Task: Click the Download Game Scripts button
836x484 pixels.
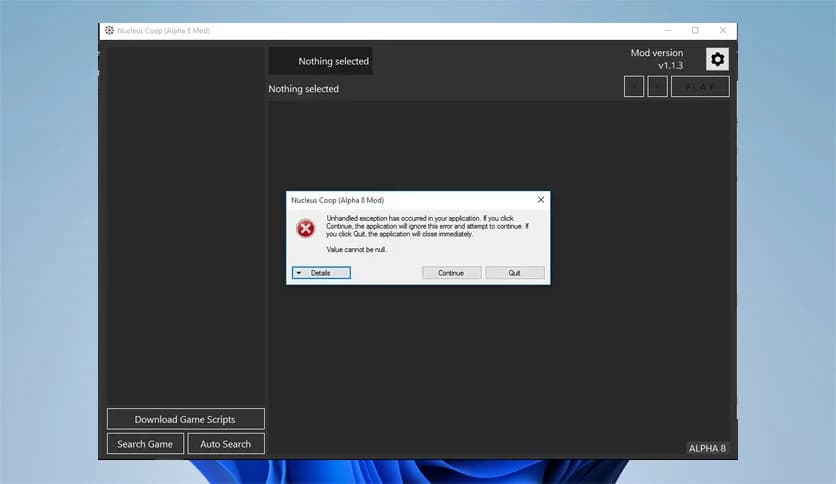Action: point(185,419)
